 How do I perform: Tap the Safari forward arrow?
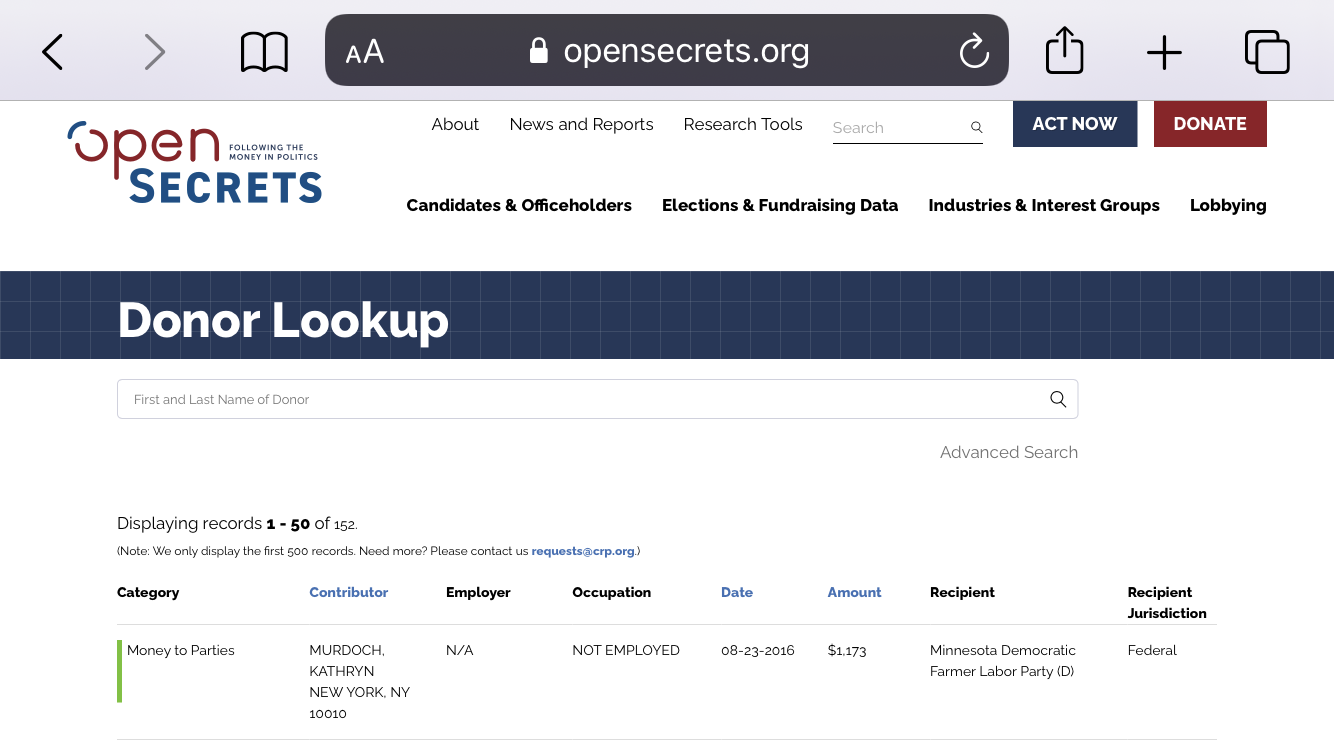click(x=154, y=52)
